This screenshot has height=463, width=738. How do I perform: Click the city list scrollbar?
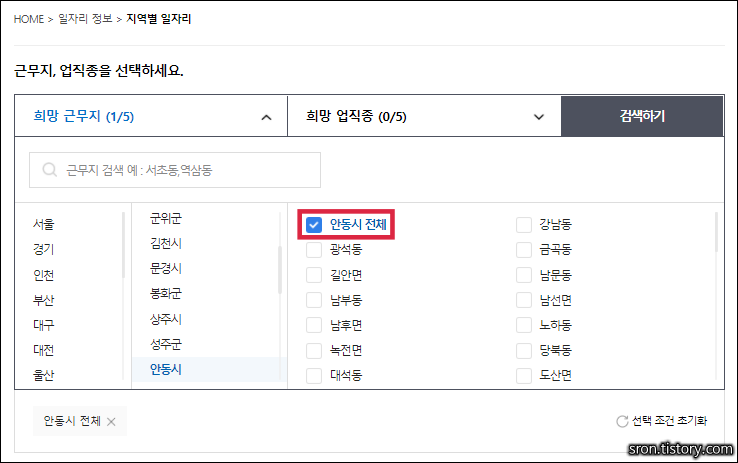coord(280,270)
